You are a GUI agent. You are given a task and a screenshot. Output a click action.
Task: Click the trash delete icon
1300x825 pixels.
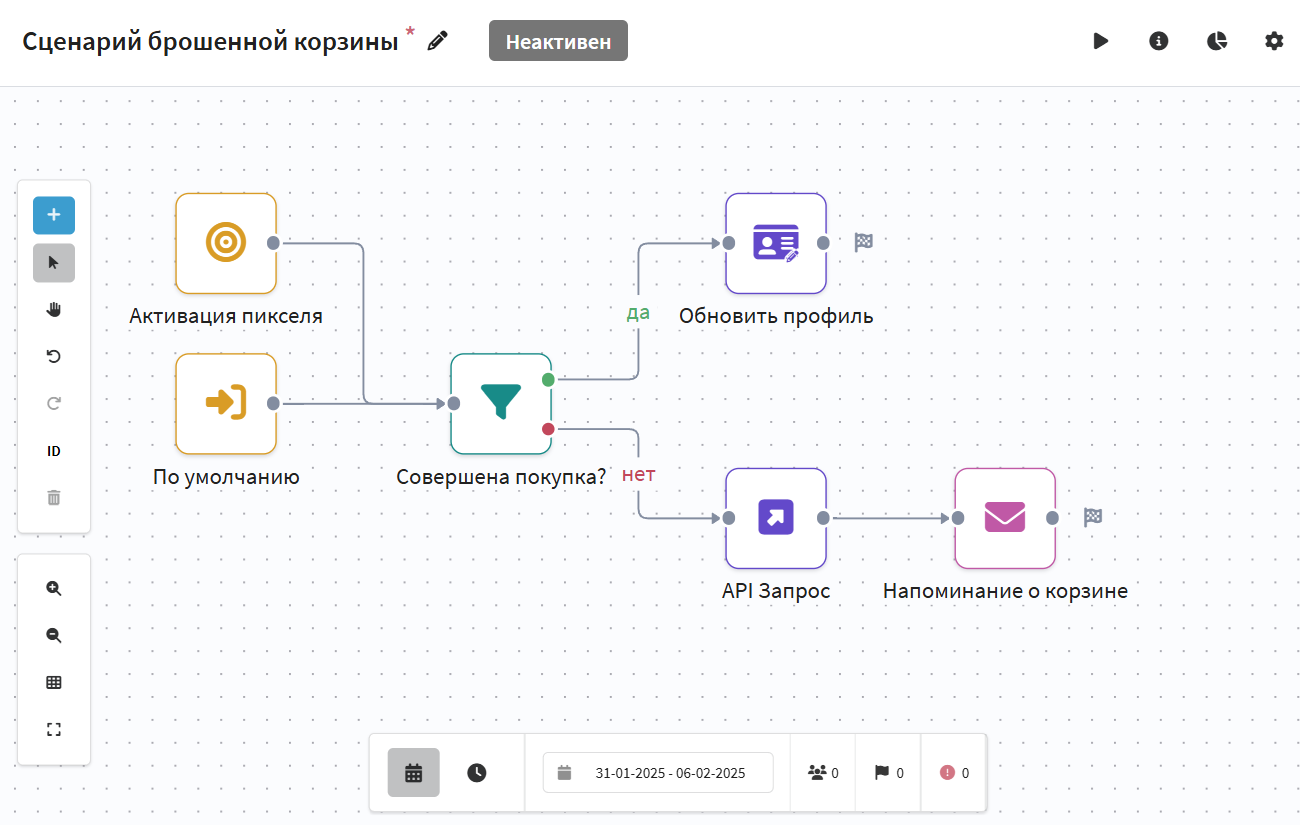click(x=54, y=497)
